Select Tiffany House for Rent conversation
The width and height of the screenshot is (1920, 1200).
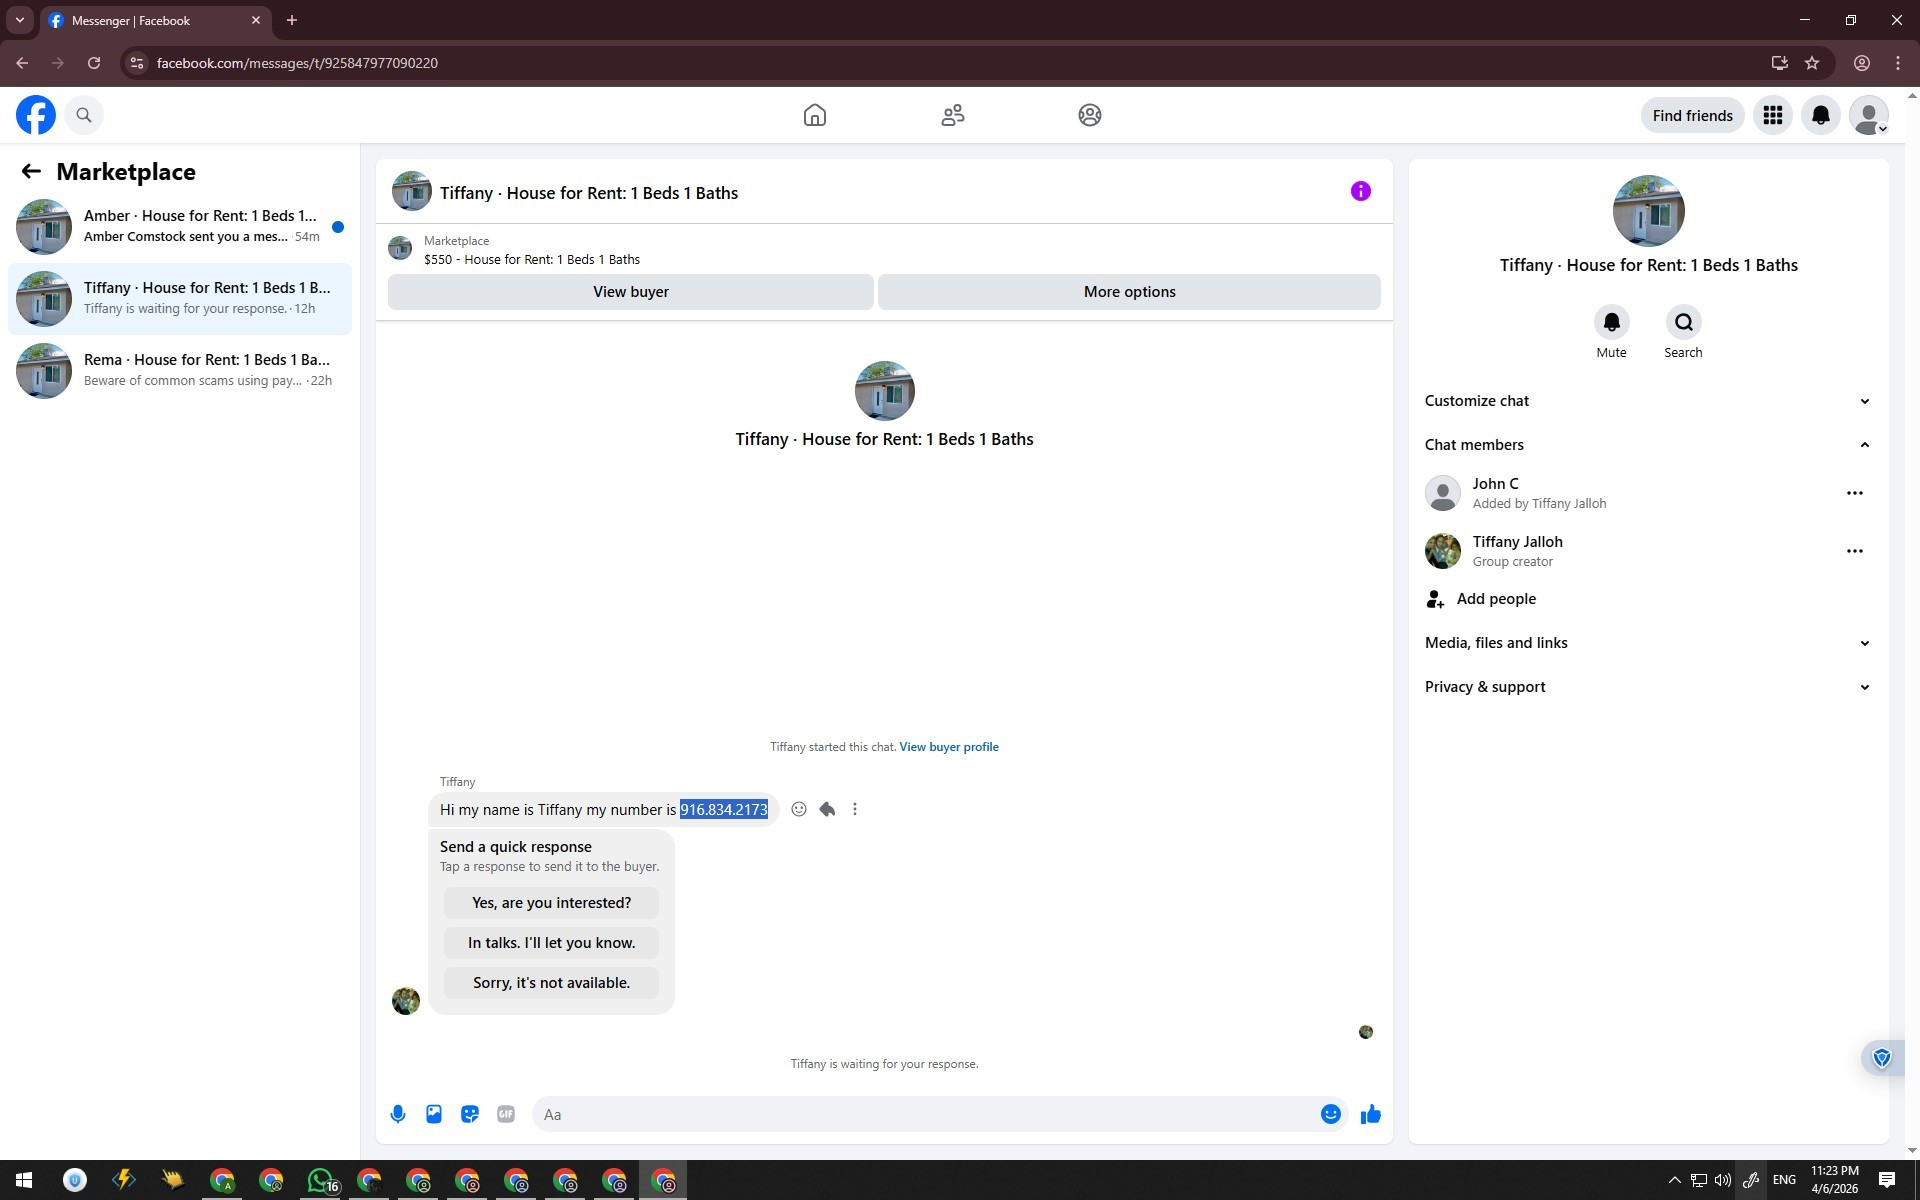coord(180,298)
